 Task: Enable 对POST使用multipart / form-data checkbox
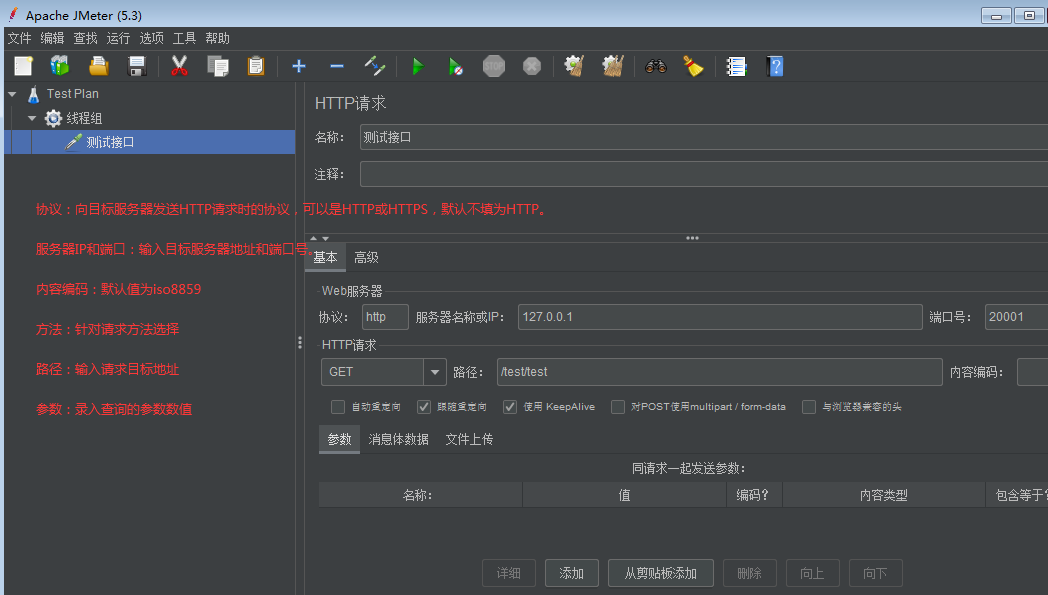tap(618, 406)
